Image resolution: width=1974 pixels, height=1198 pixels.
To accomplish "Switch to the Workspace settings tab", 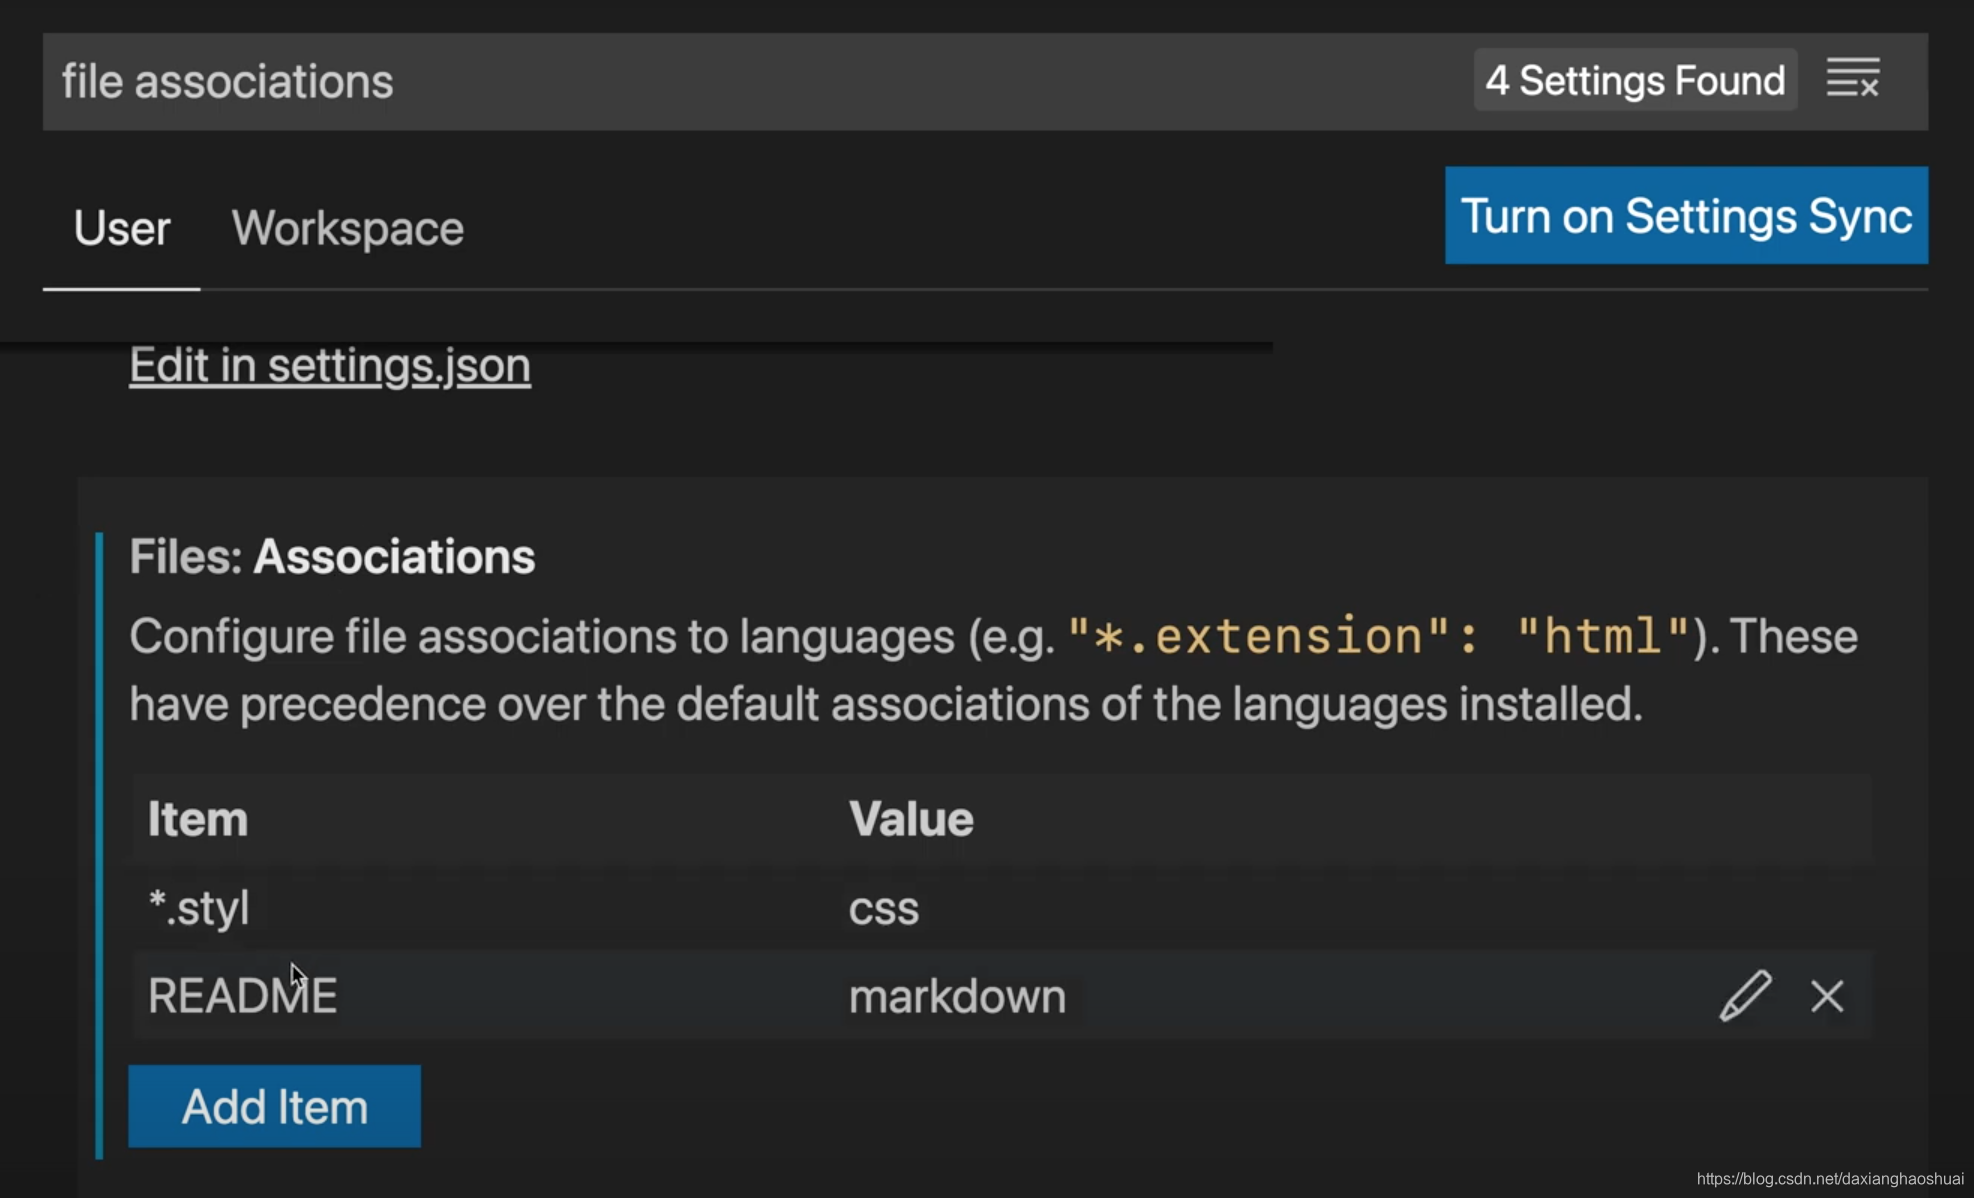I will [347, 229].
